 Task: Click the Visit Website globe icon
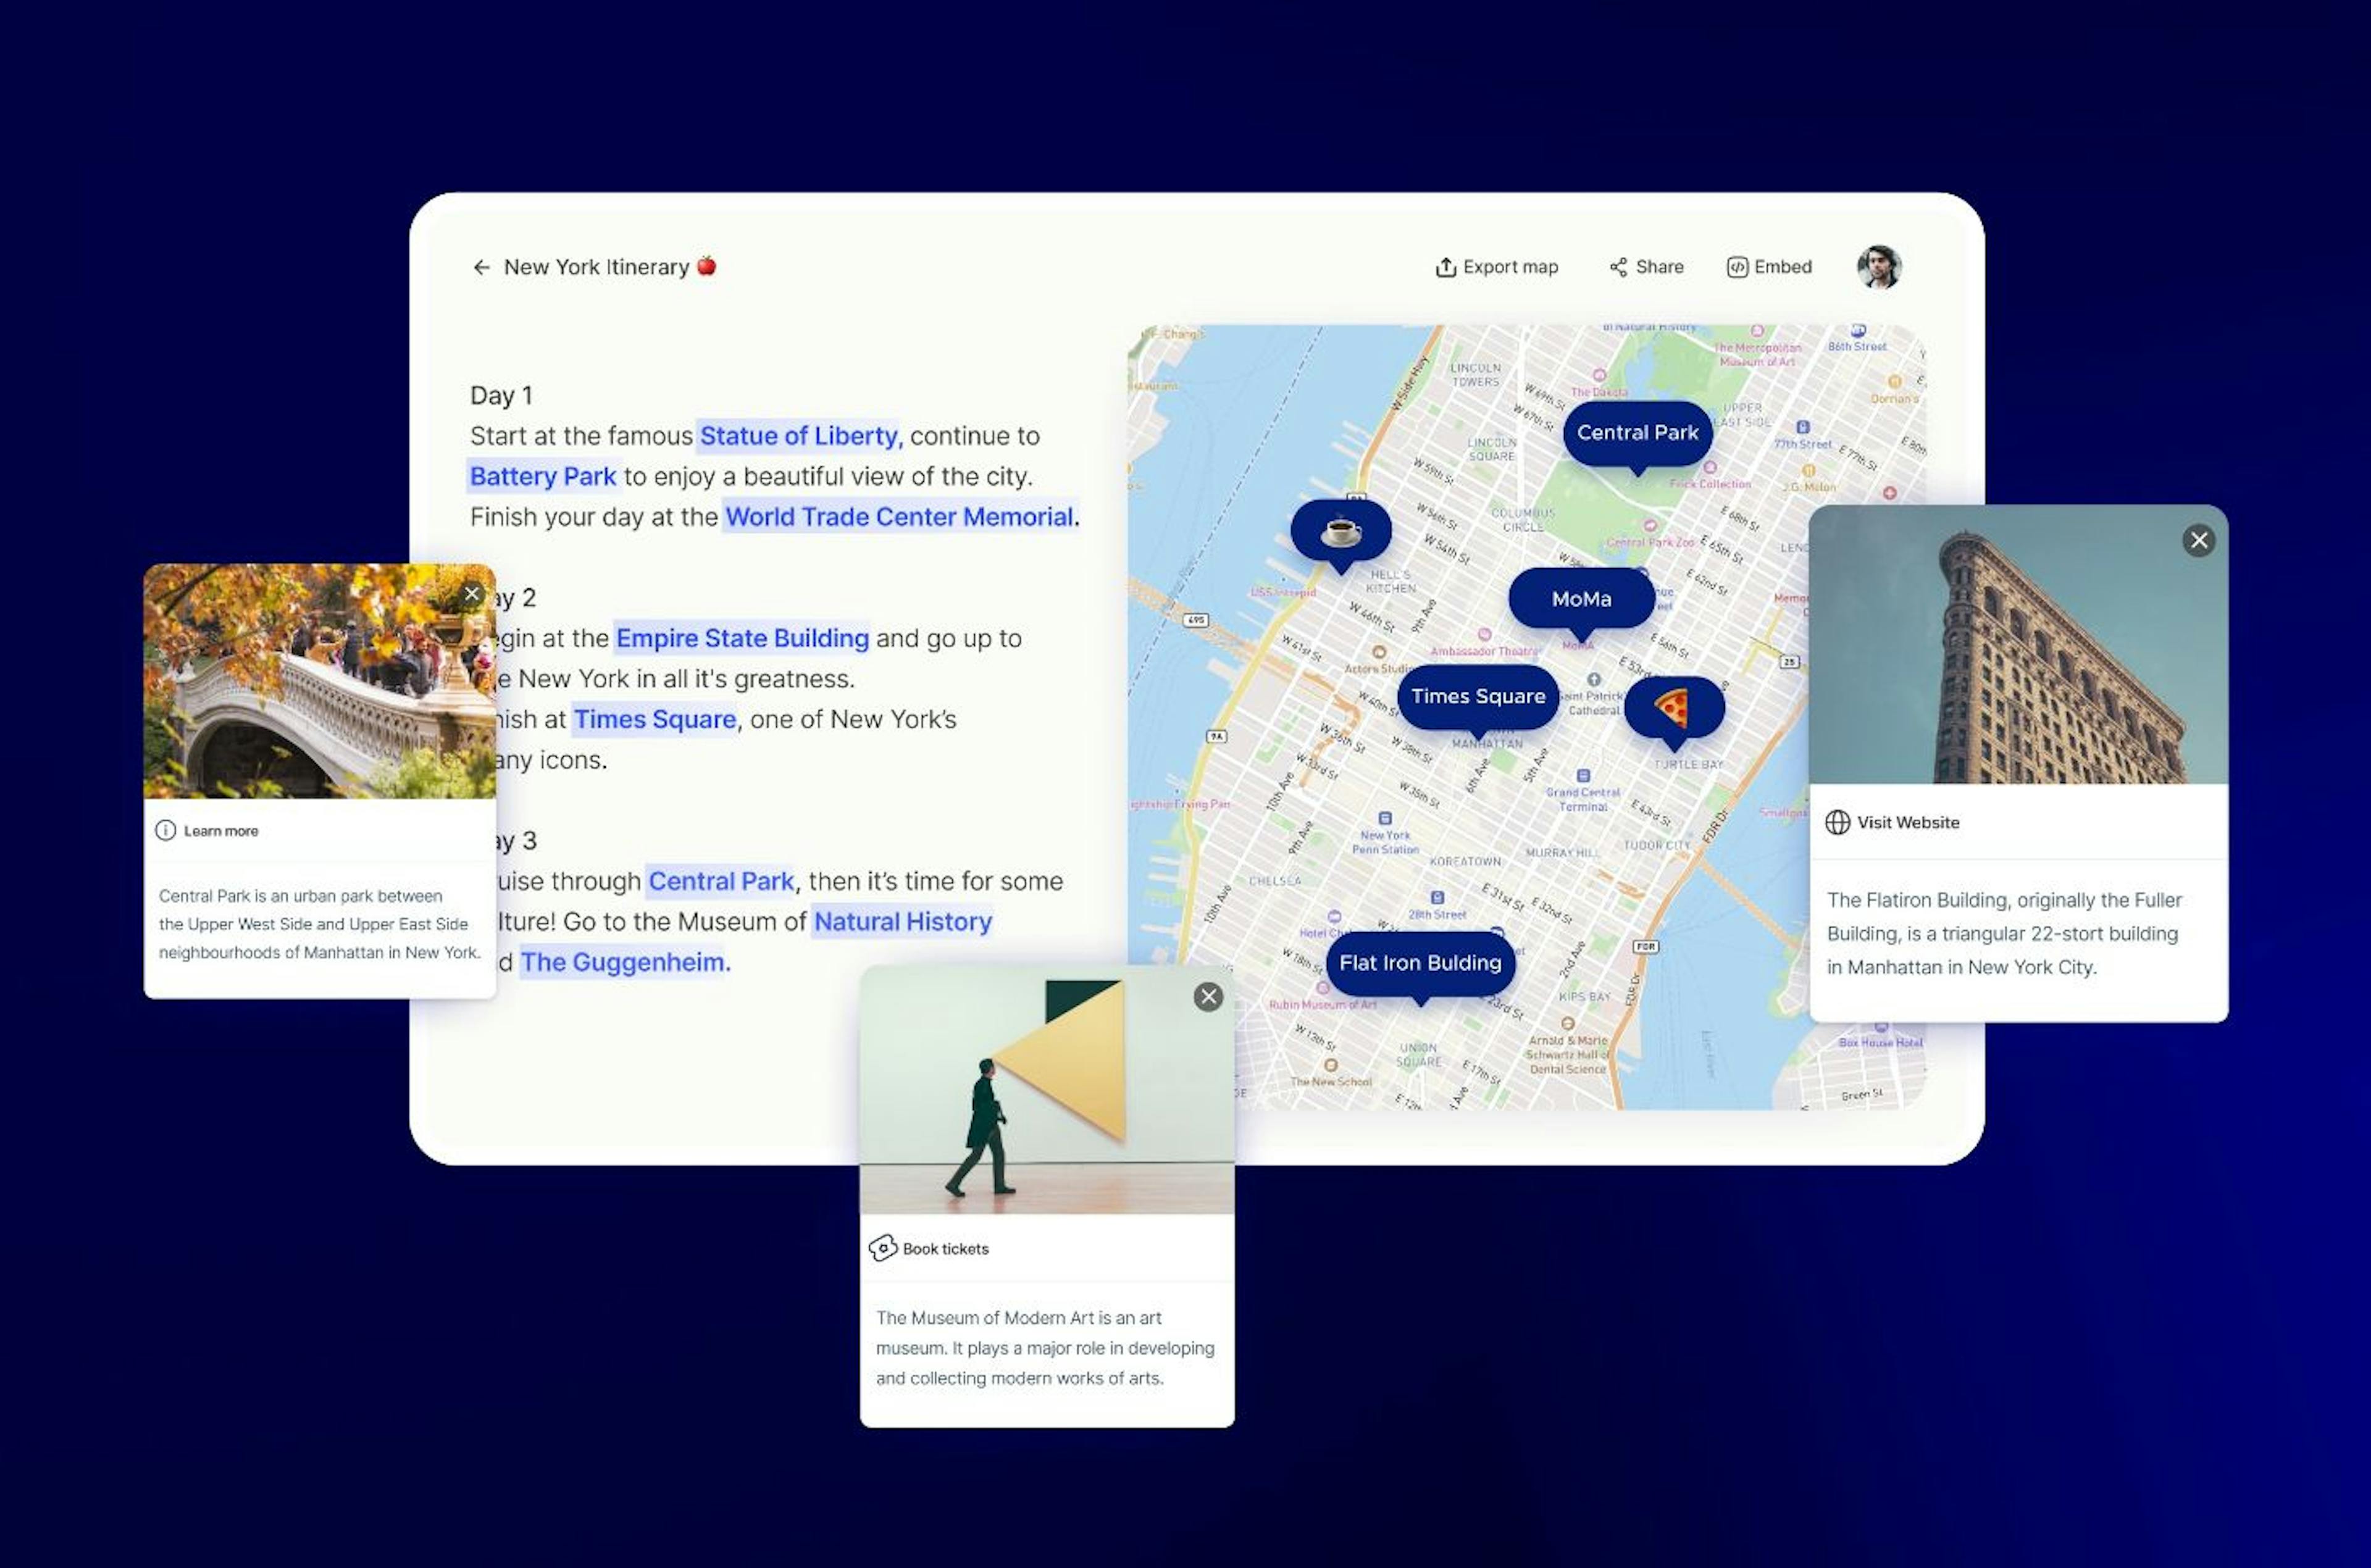coord(1839,821)
